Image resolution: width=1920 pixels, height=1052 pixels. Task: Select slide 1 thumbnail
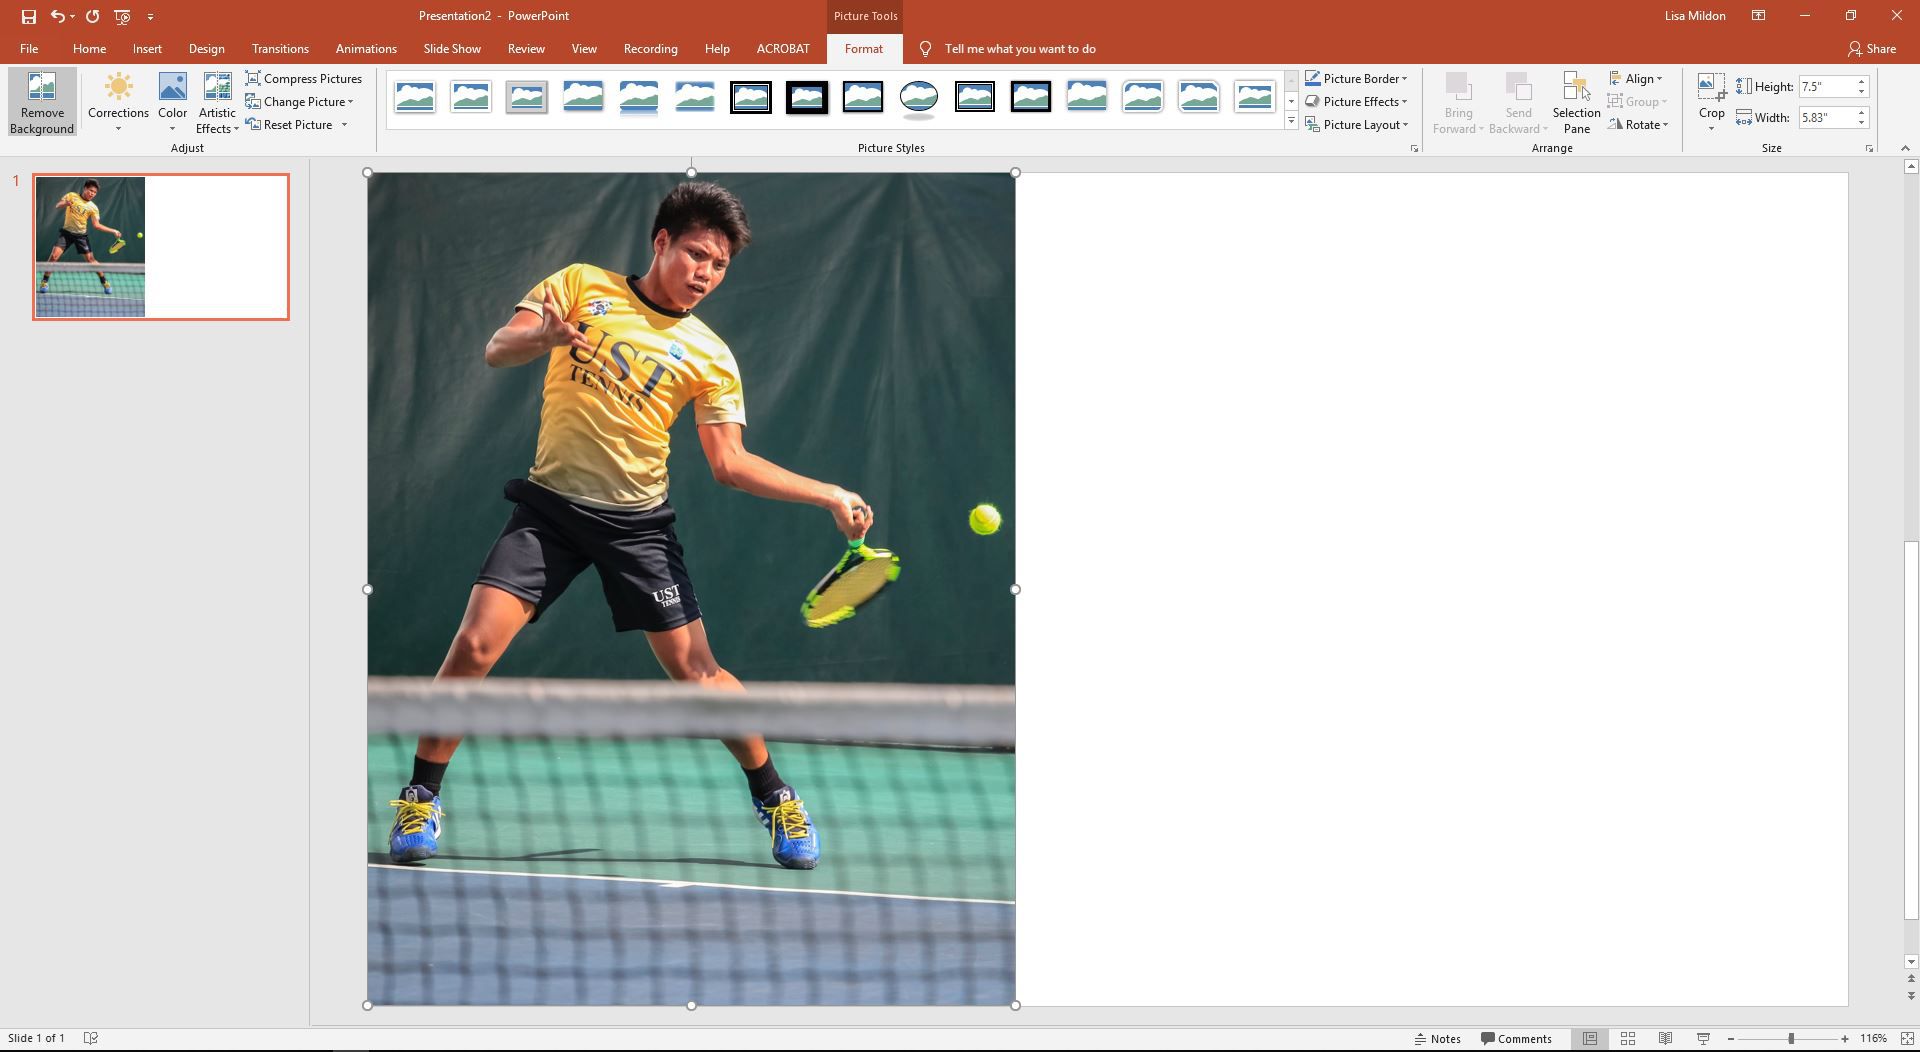(x=161, y=247)
